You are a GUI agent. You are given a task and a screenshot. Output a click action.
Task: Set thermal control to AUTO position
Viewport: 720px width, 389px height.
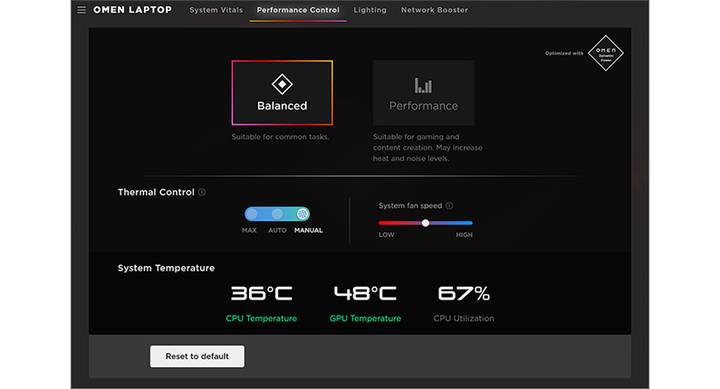pyautogui.click(x=277, y=214)
